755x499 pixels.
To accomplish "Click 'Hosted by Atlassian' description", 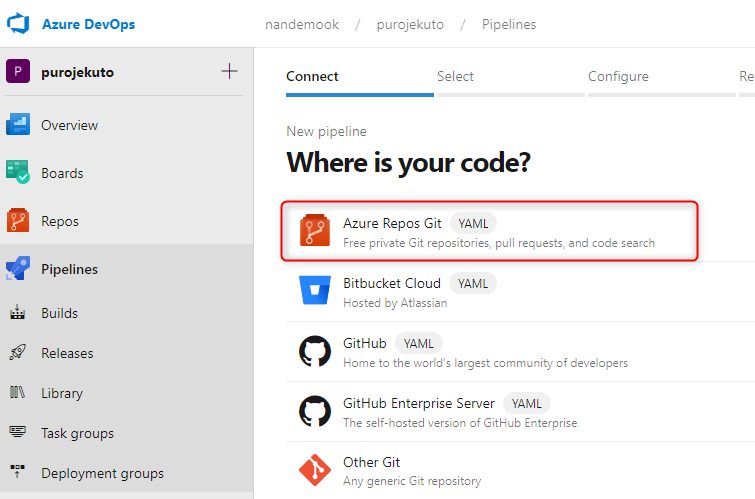I will (395, 302).
